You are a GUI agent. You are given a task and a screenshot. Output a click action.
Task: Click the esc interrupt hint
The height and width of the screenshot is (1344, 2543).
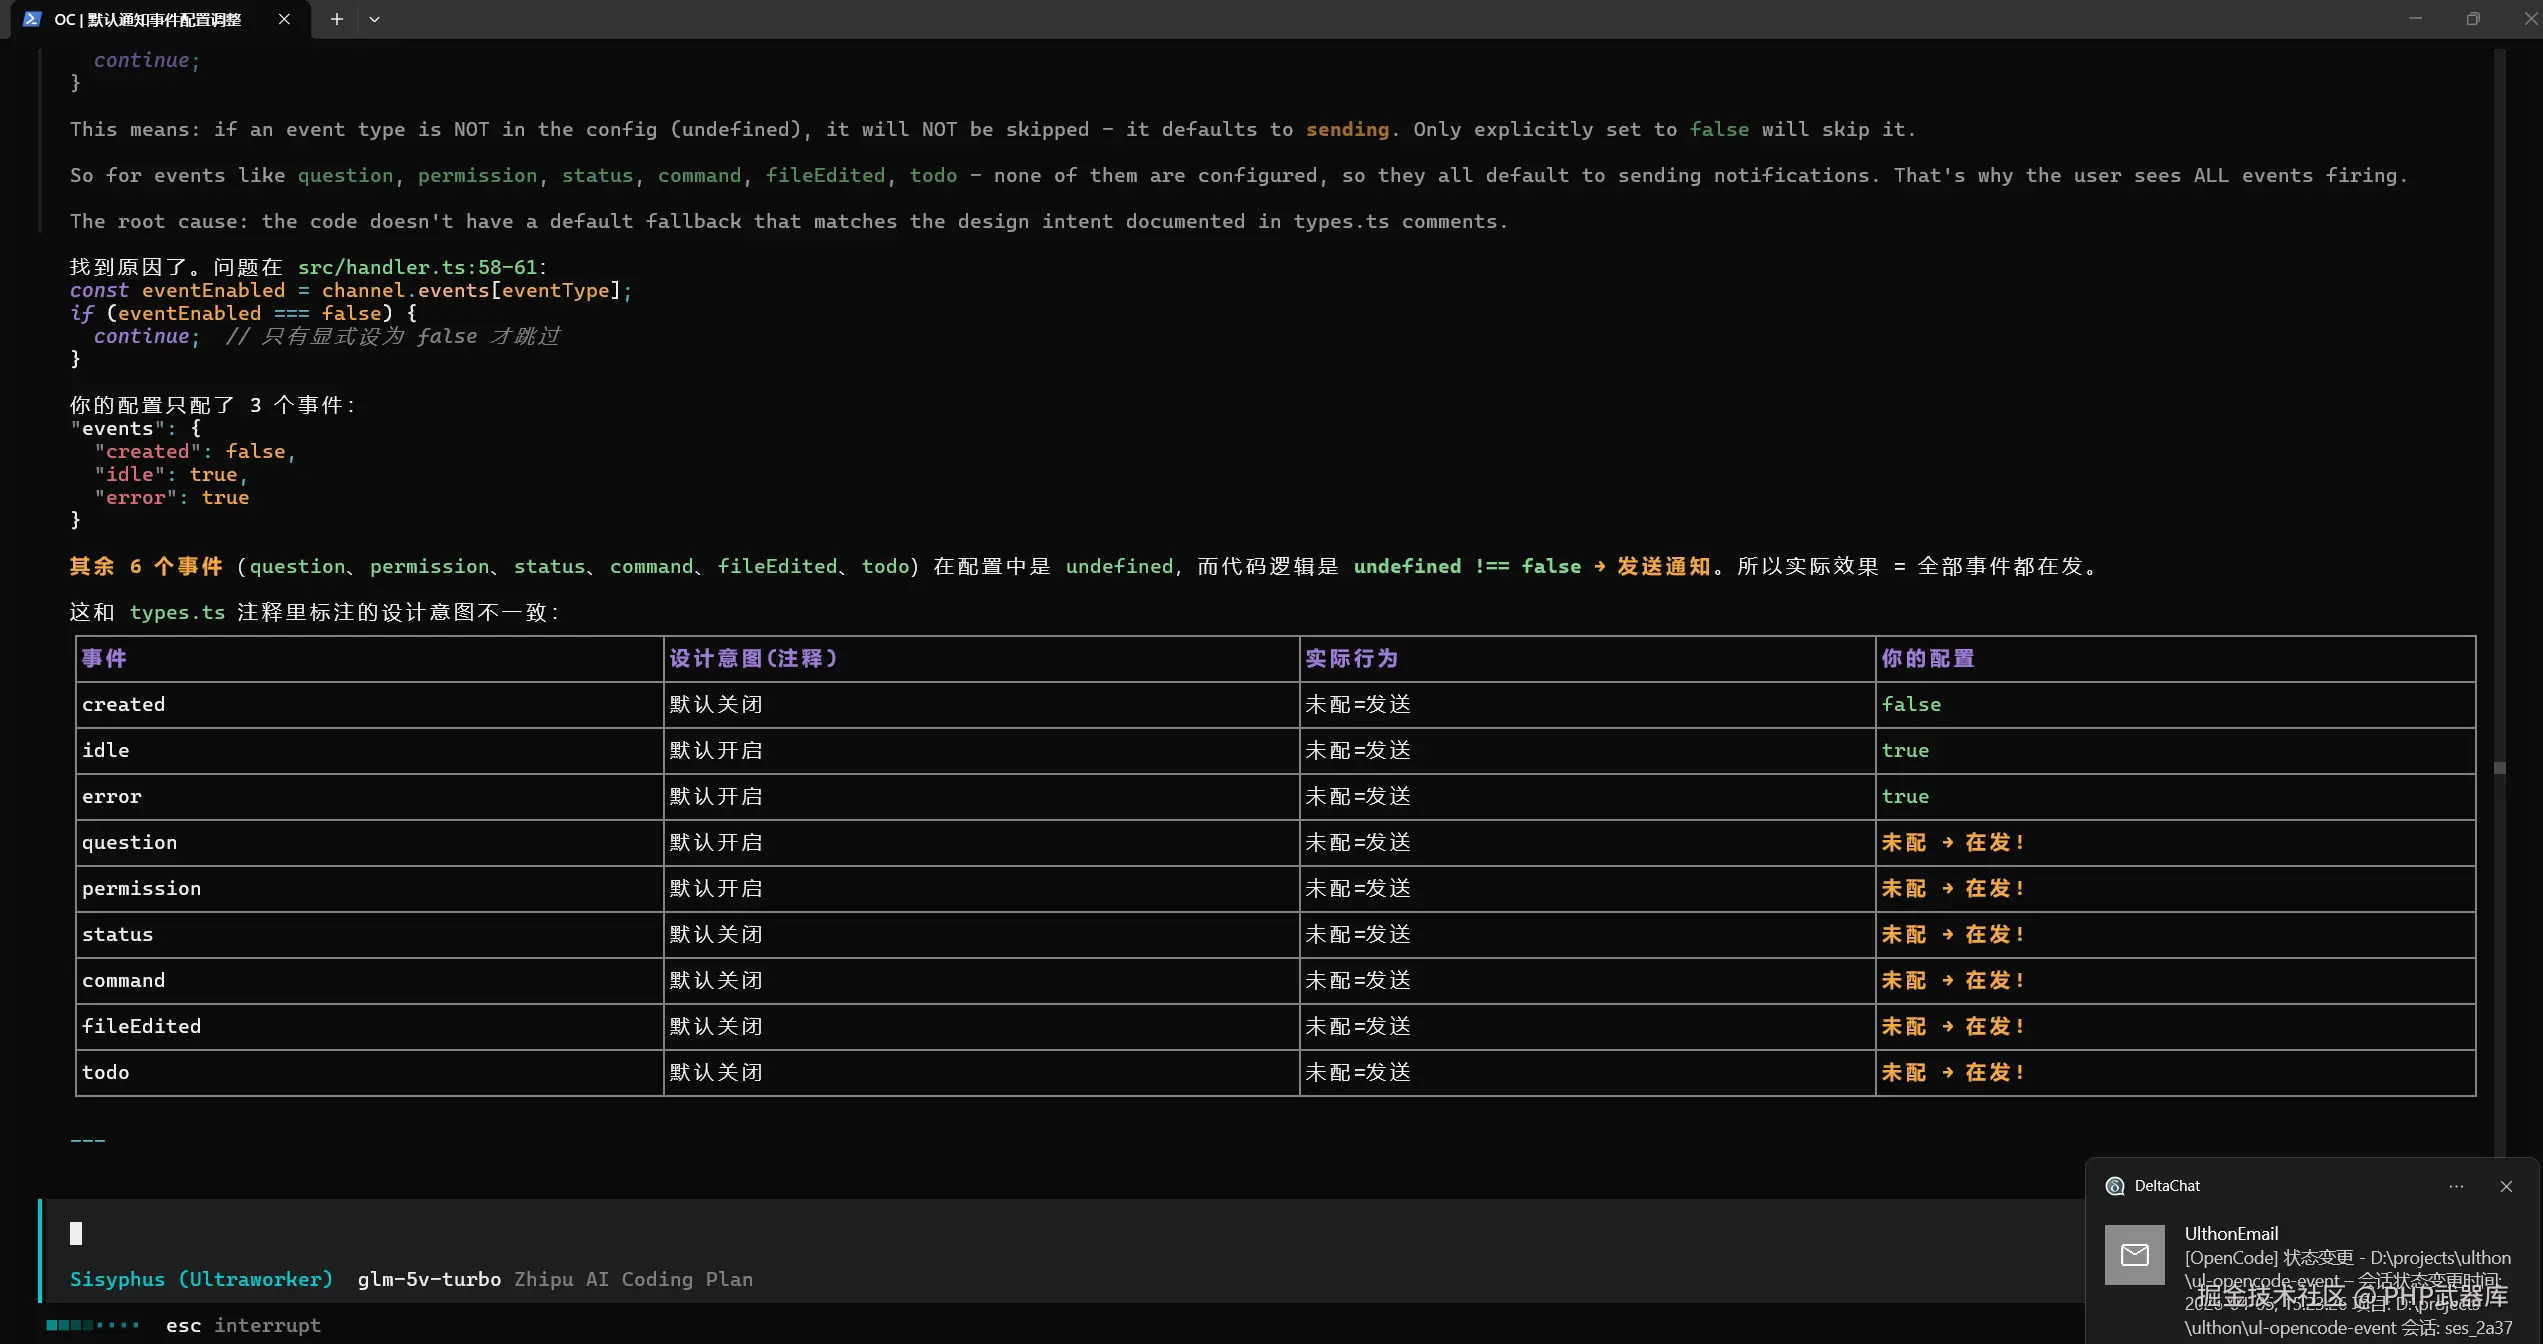[x=243, y=1325]
